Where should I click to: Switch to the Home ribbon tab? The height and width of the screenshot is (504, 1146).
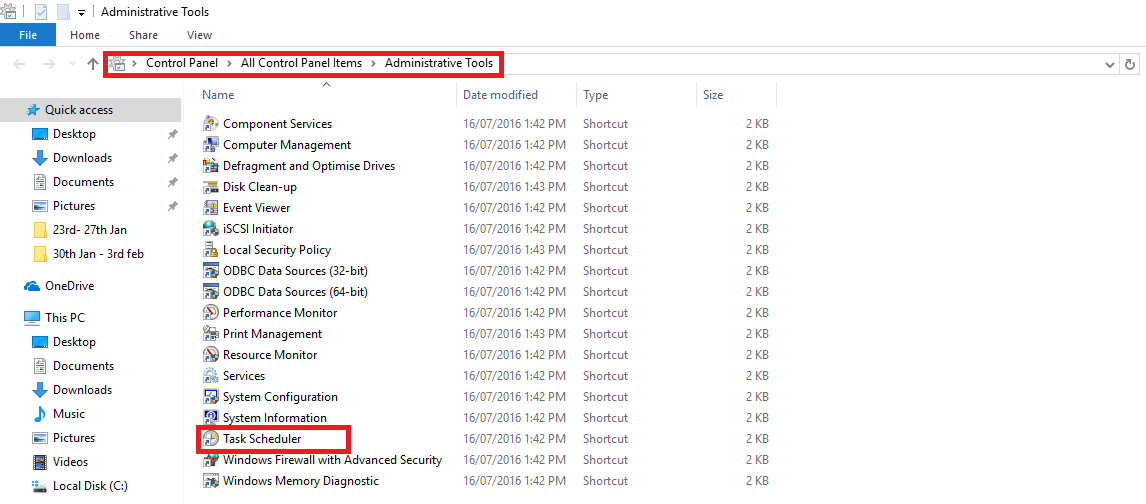click(x=85, y=34)
